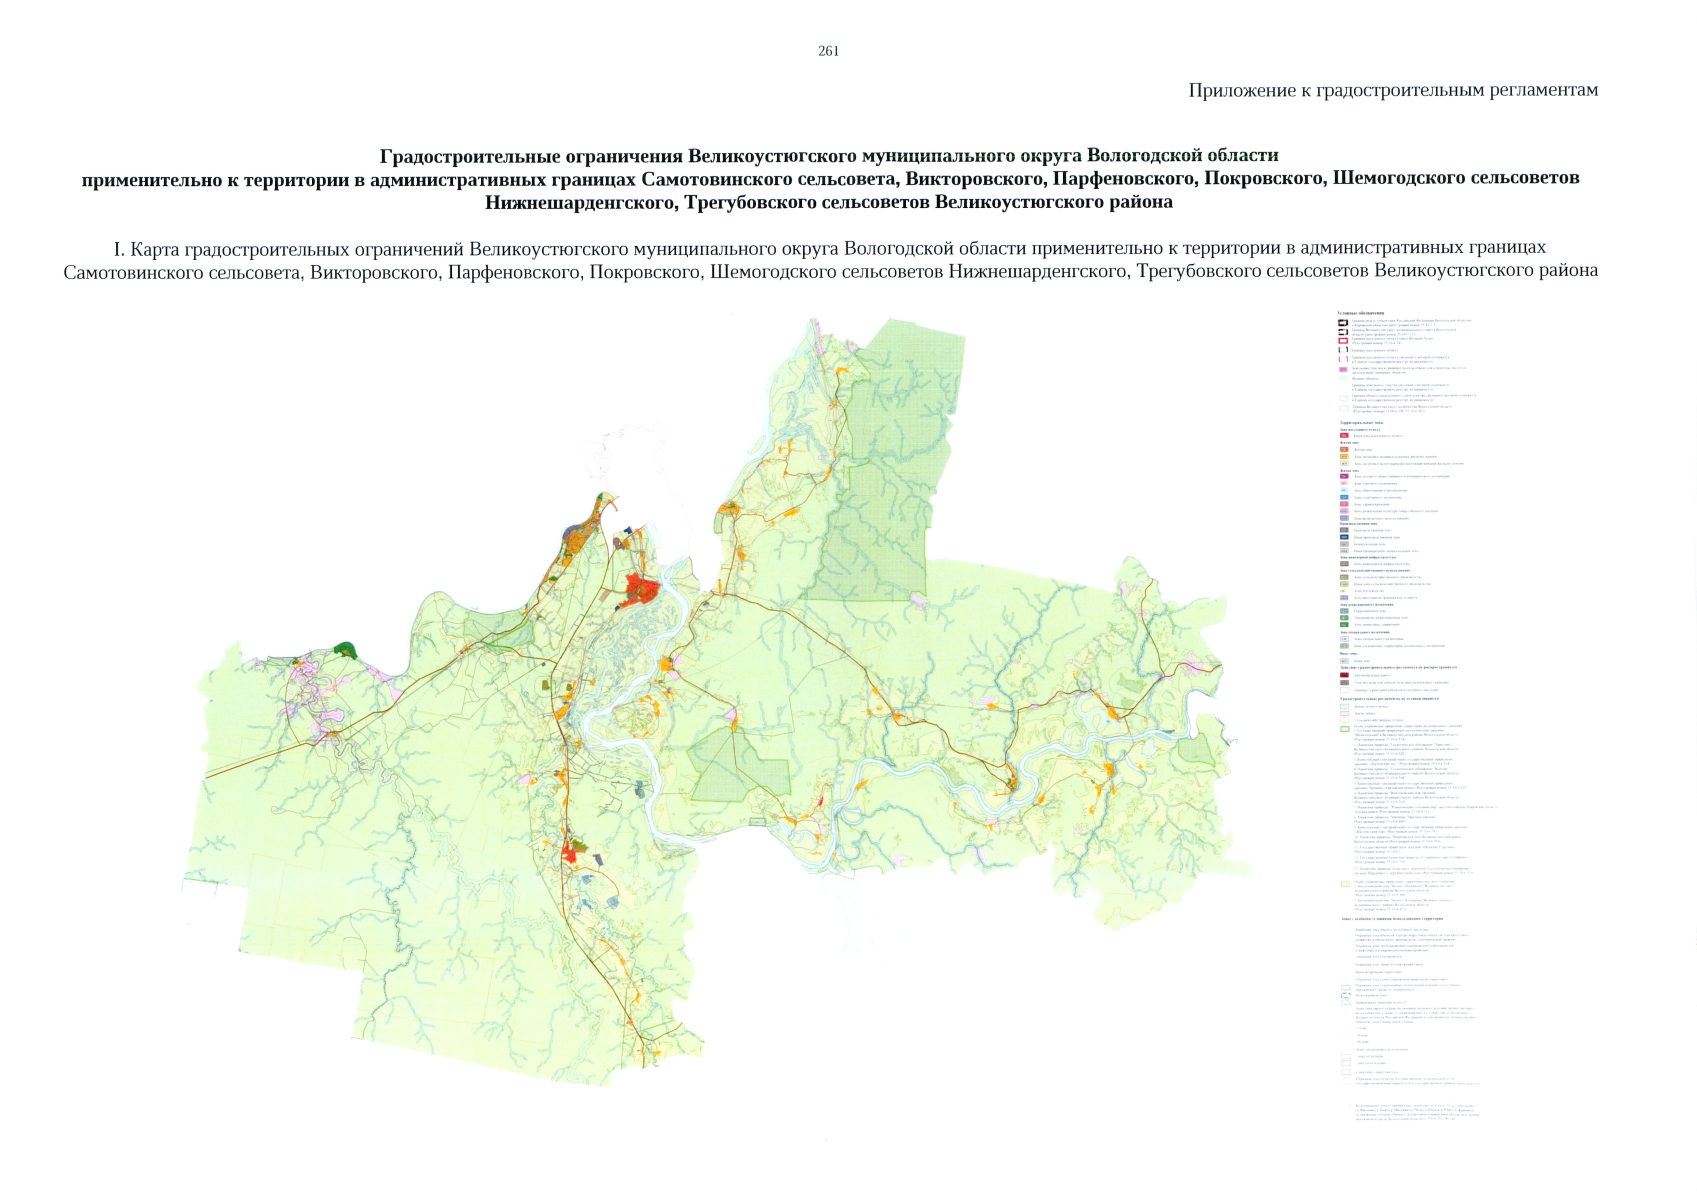Select the bold 'Градостроительные ограничения' title block
This screenshot has width=1697, height=1200.
pyautogui.click(x=829, y=178)
